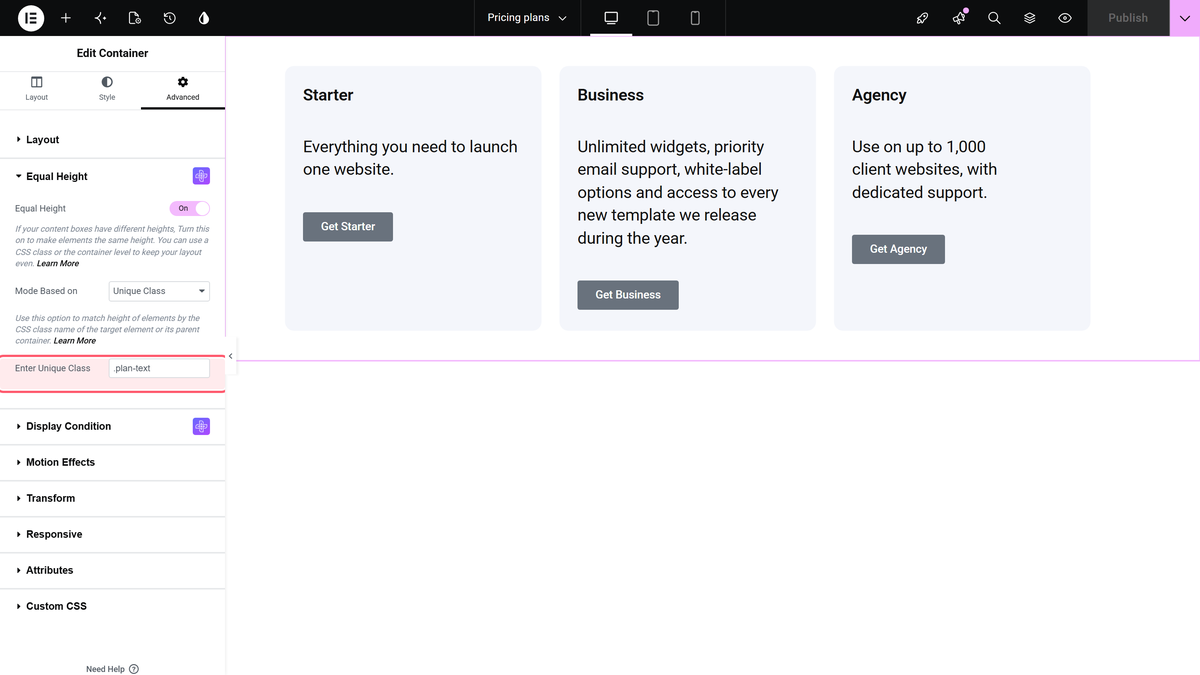Switch to mobile device view
This screenshot has height=675, width=1200.
[x=695, y=18]
